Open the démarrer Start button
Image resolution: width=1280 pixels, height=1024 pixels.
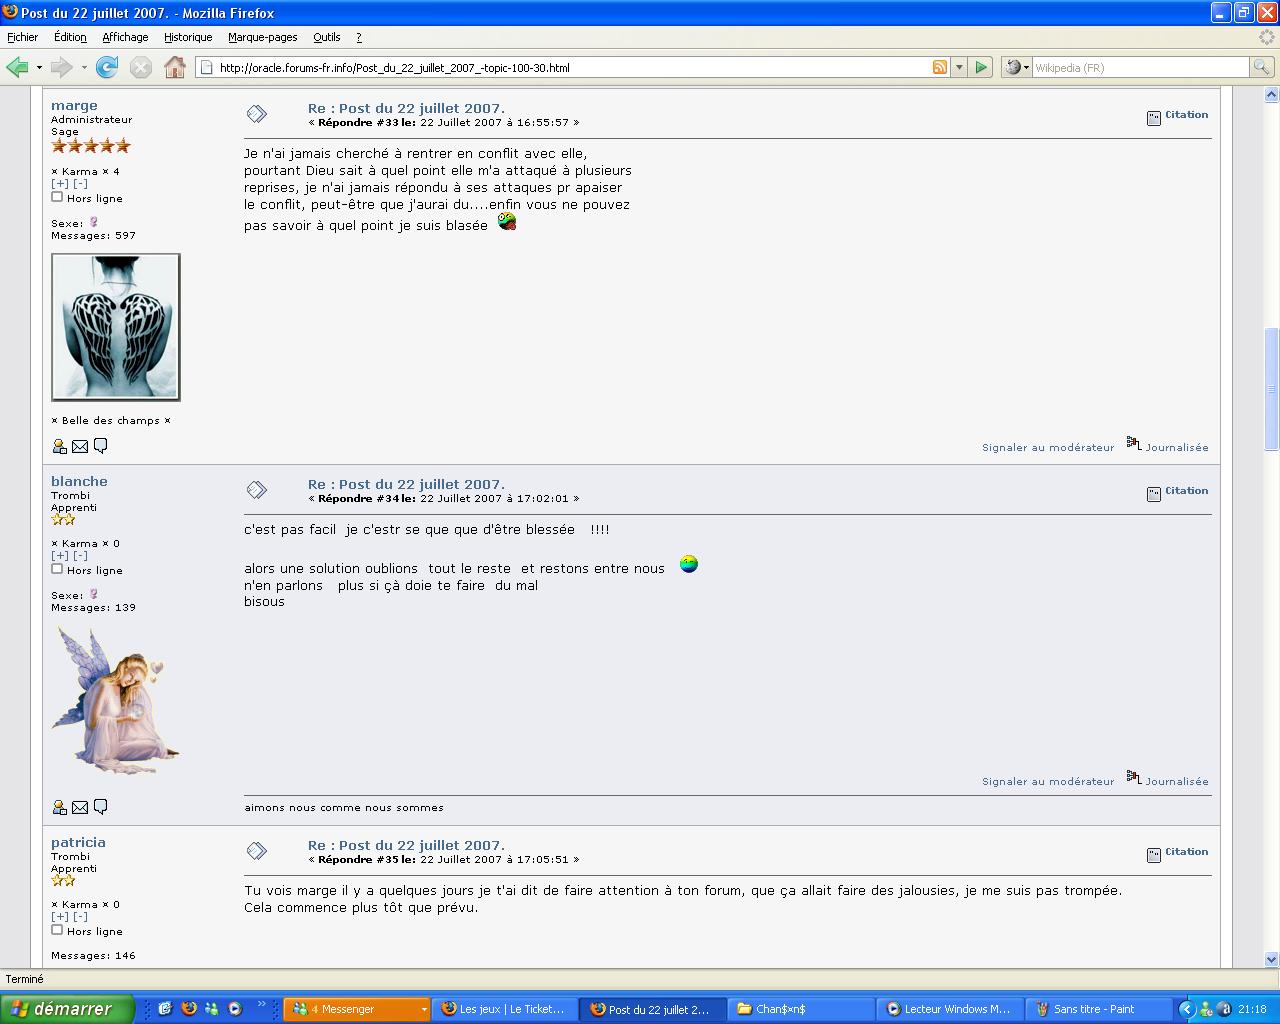(x=67, y=1009)
